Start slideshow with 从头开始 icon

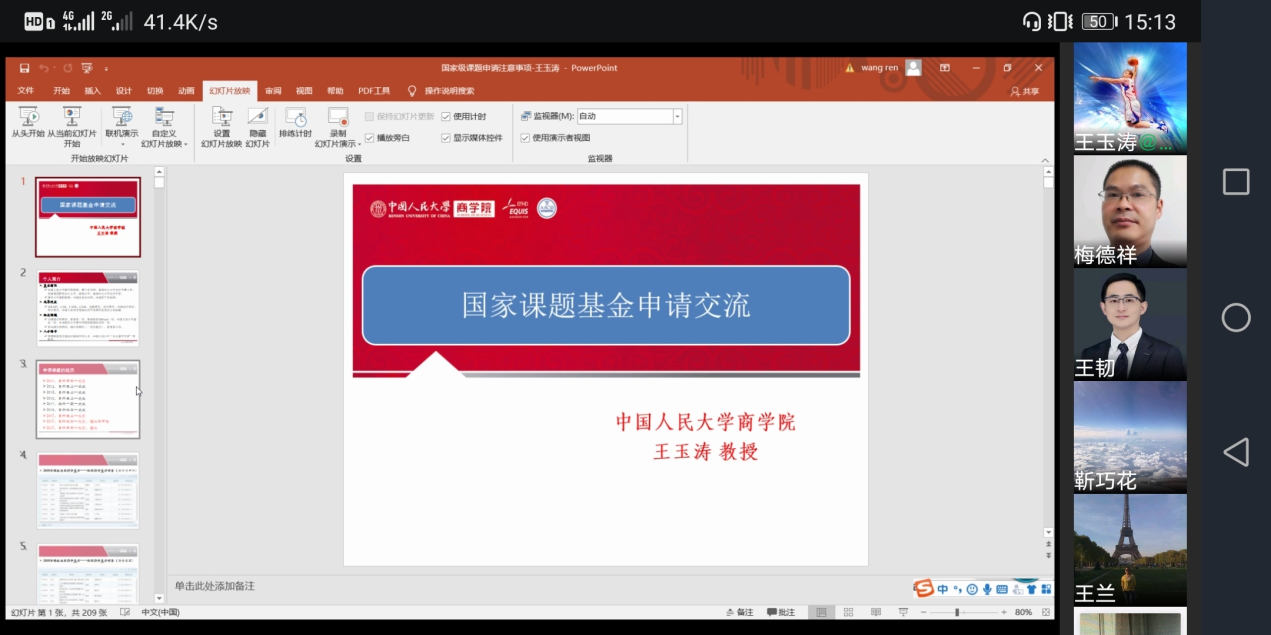point(28,117)
